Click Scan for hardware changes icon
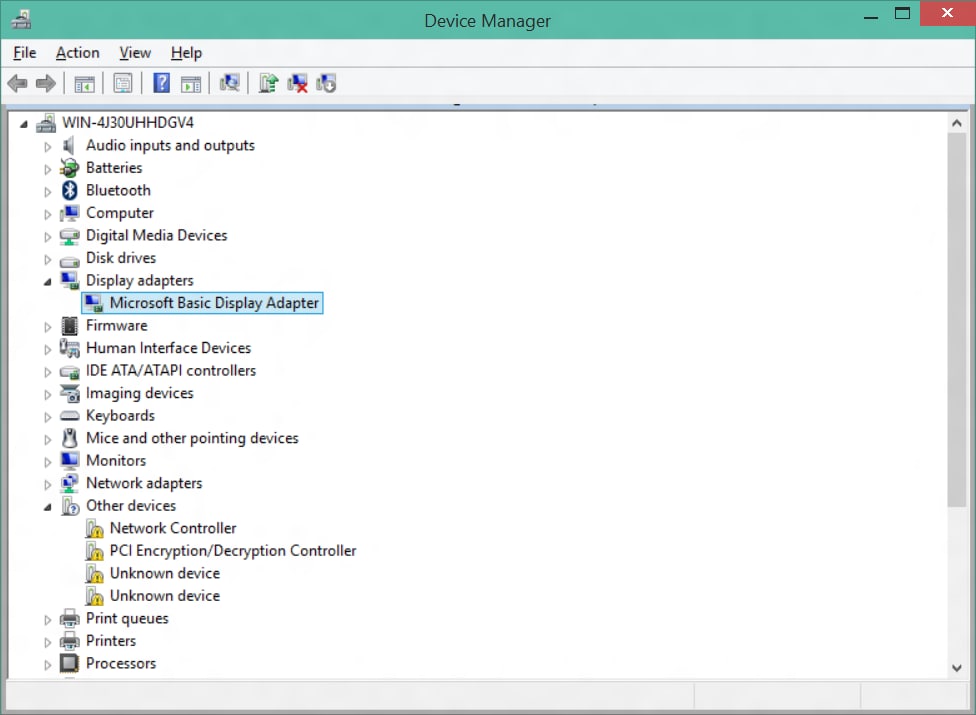Image resolution: width=976 pixels, height=715 pixels. pyautogui.click(x=229, y=83)
